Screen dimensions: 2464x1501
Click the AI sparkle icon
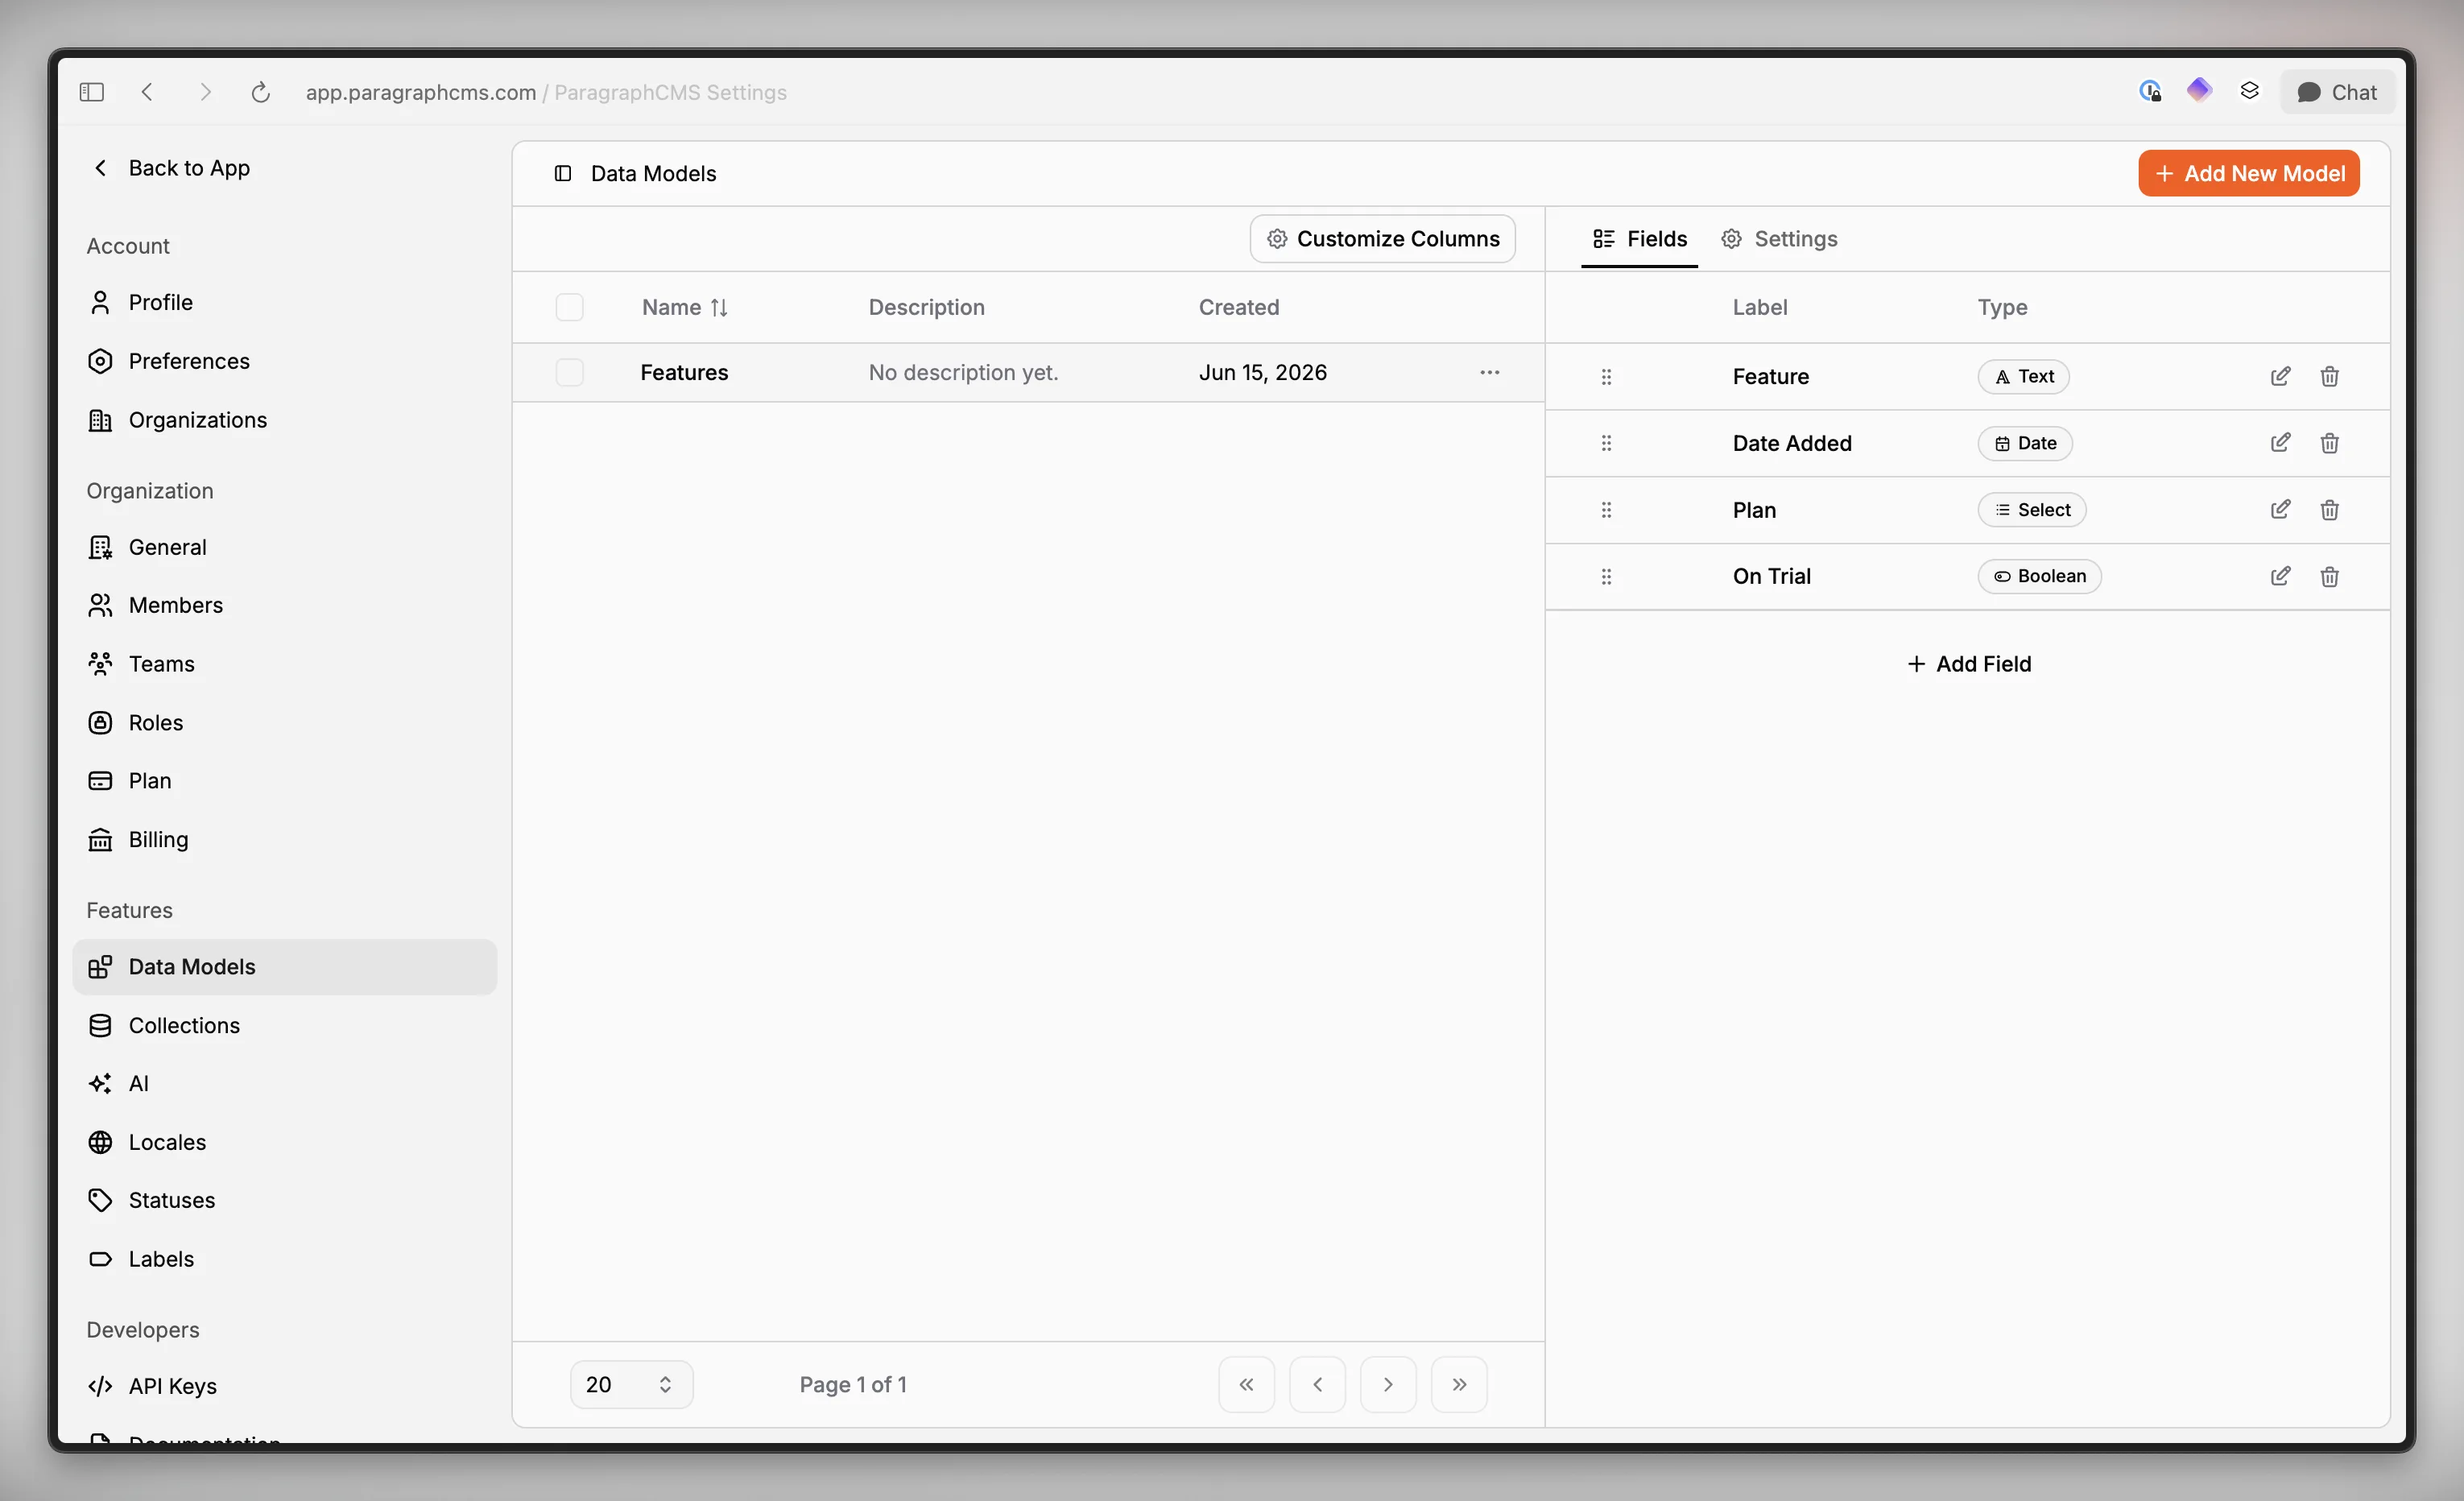point(100,1083)
